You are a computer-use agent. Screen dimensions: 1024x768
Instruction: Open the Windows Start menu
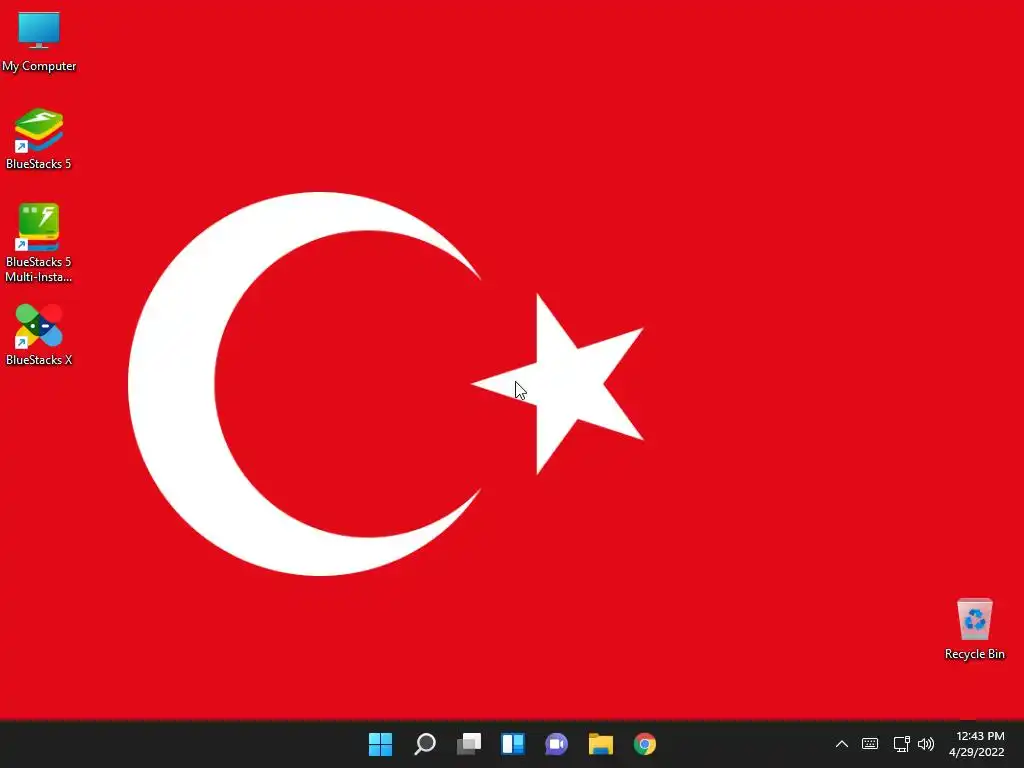click(x=380, y=744)
